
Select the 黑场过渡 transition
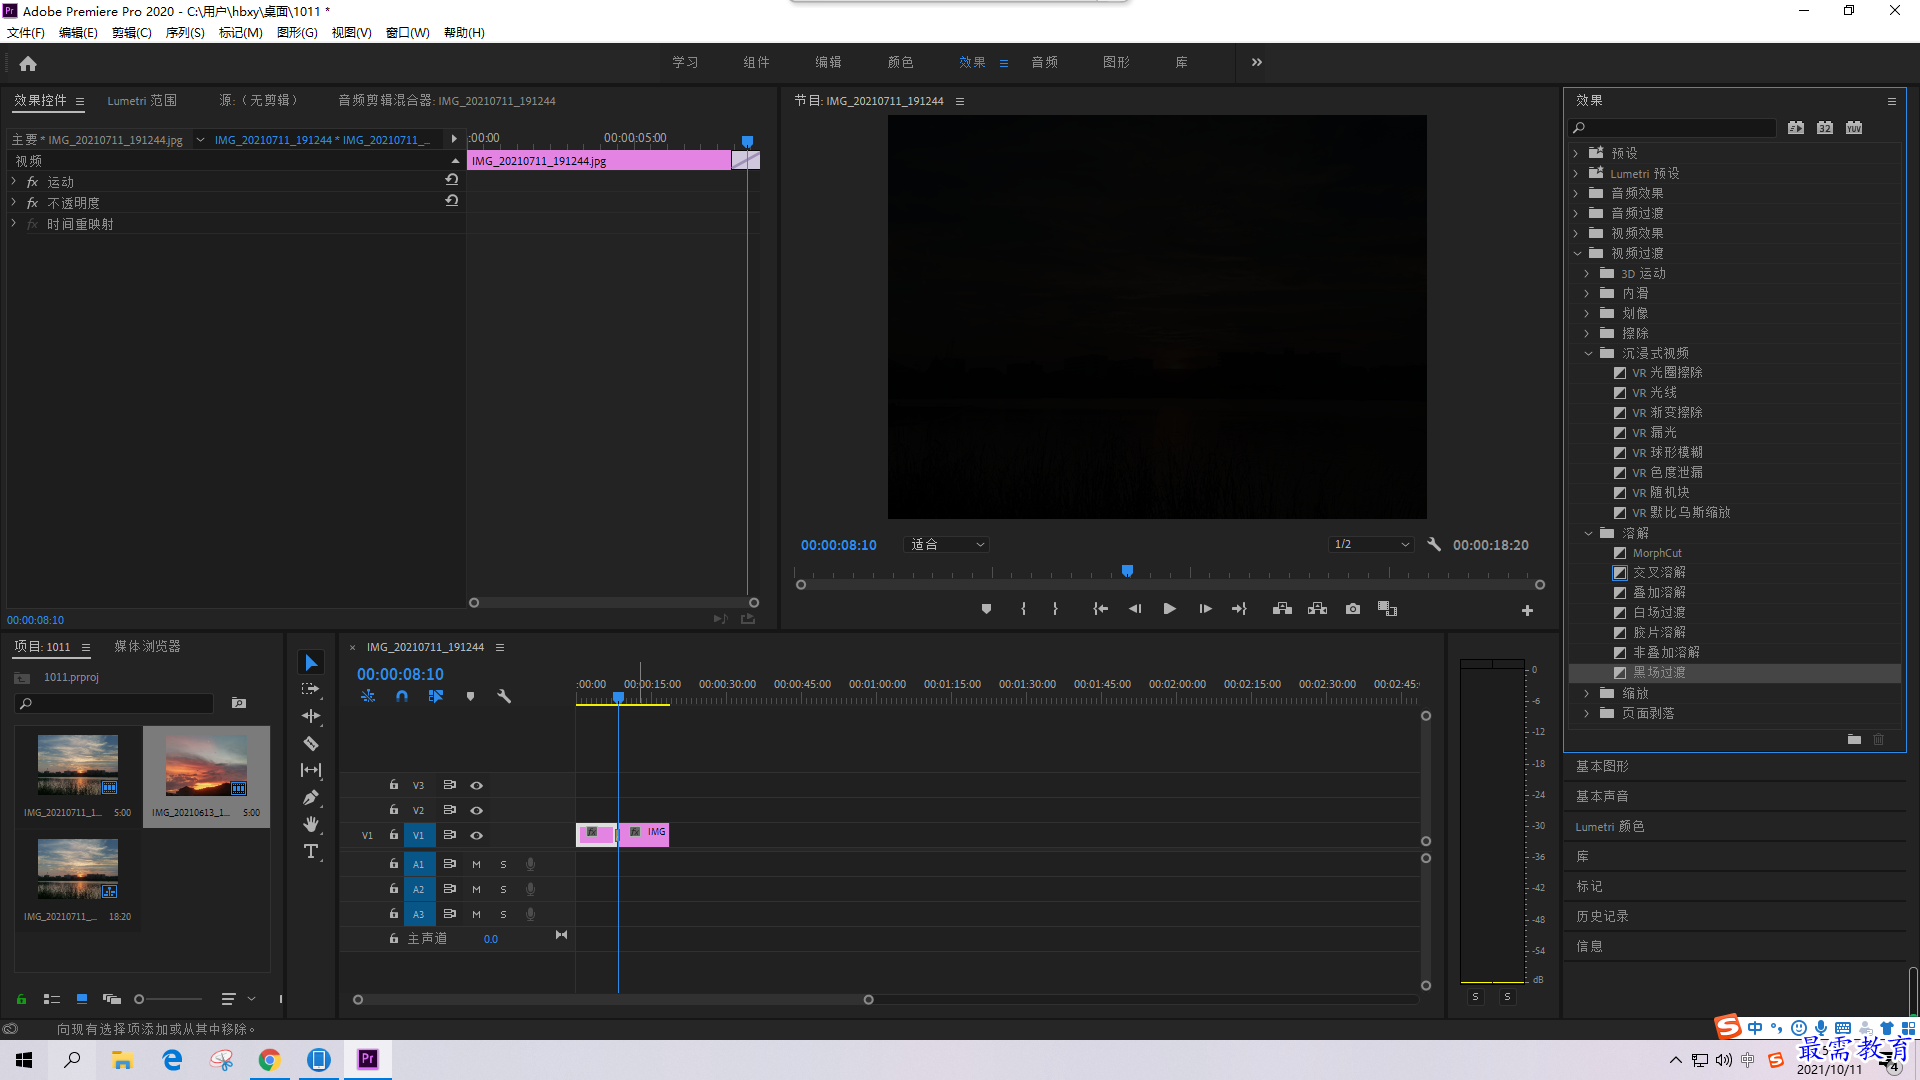click(x=1659, y=672)
